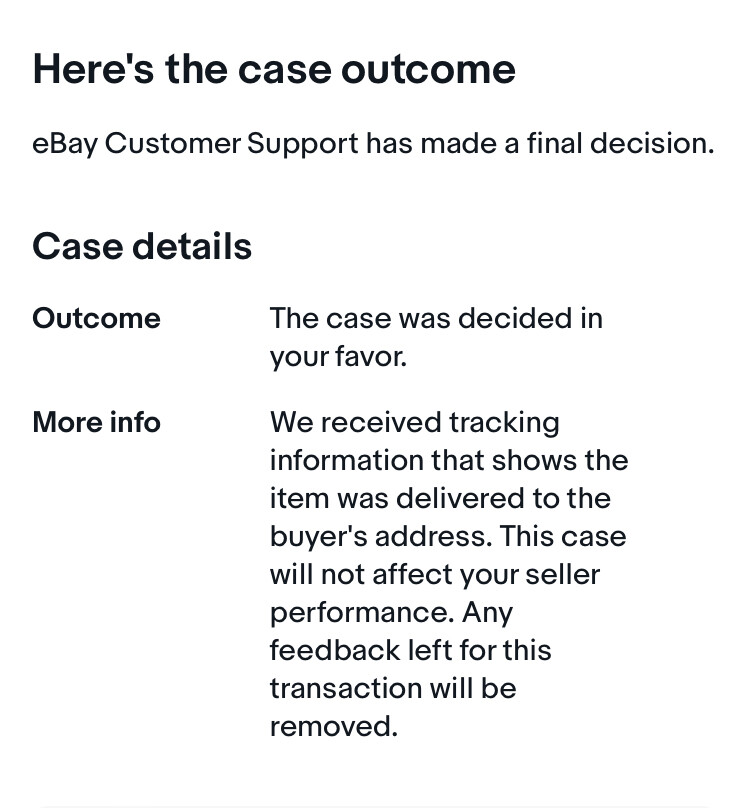The image size is (750, 808).
Task: Click the "Here's the case outcome" heading
Action: click(274, 69)
